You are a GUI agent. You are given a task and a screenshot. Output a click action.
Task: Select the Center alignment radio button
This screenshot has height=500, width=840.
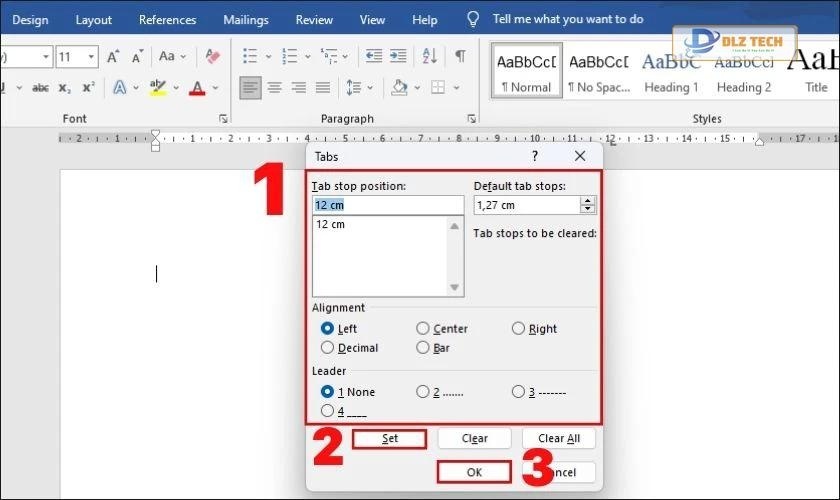[423, 328]
